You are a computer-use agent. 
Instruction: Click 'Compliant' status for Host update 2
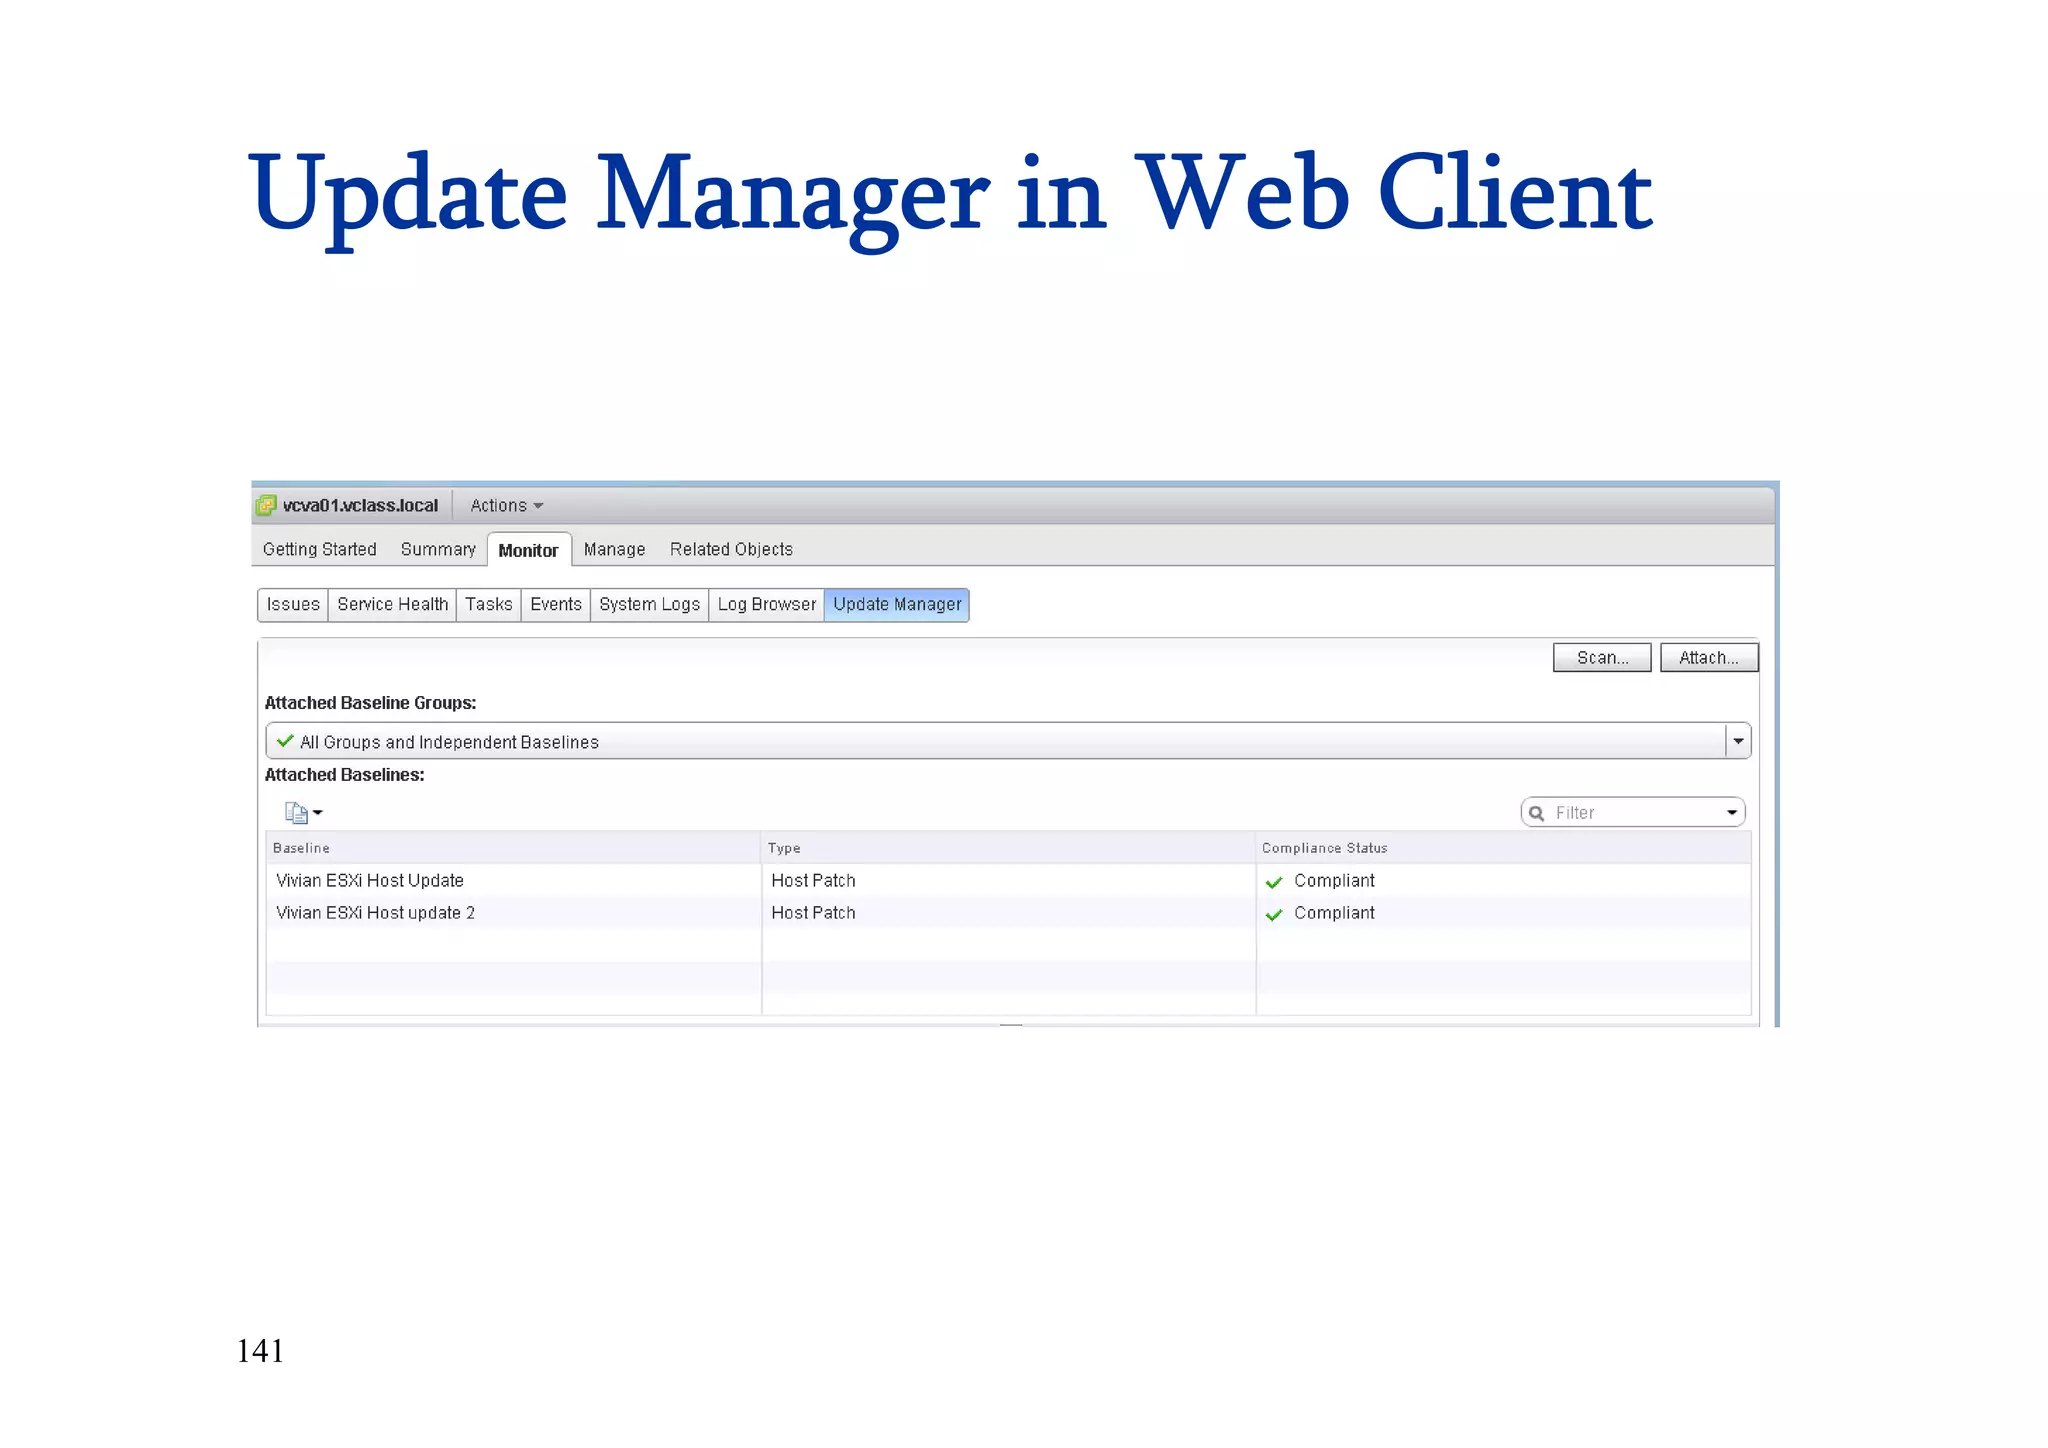[x=1334, y=913]
